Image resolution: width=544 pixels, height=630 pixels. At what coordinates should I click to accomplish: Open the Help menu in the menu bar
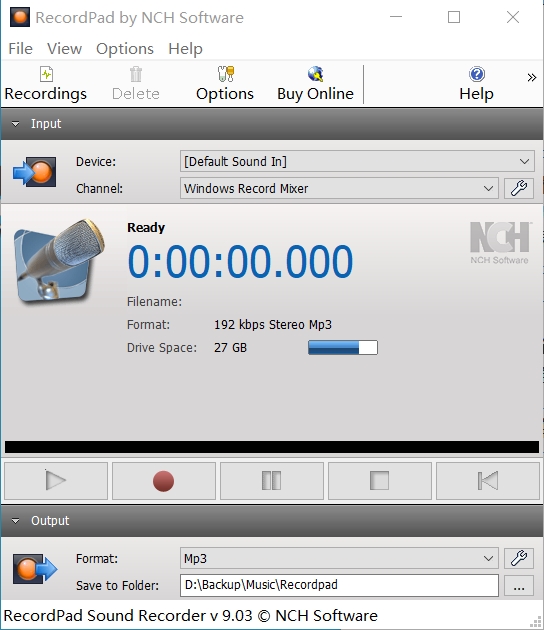185,49
